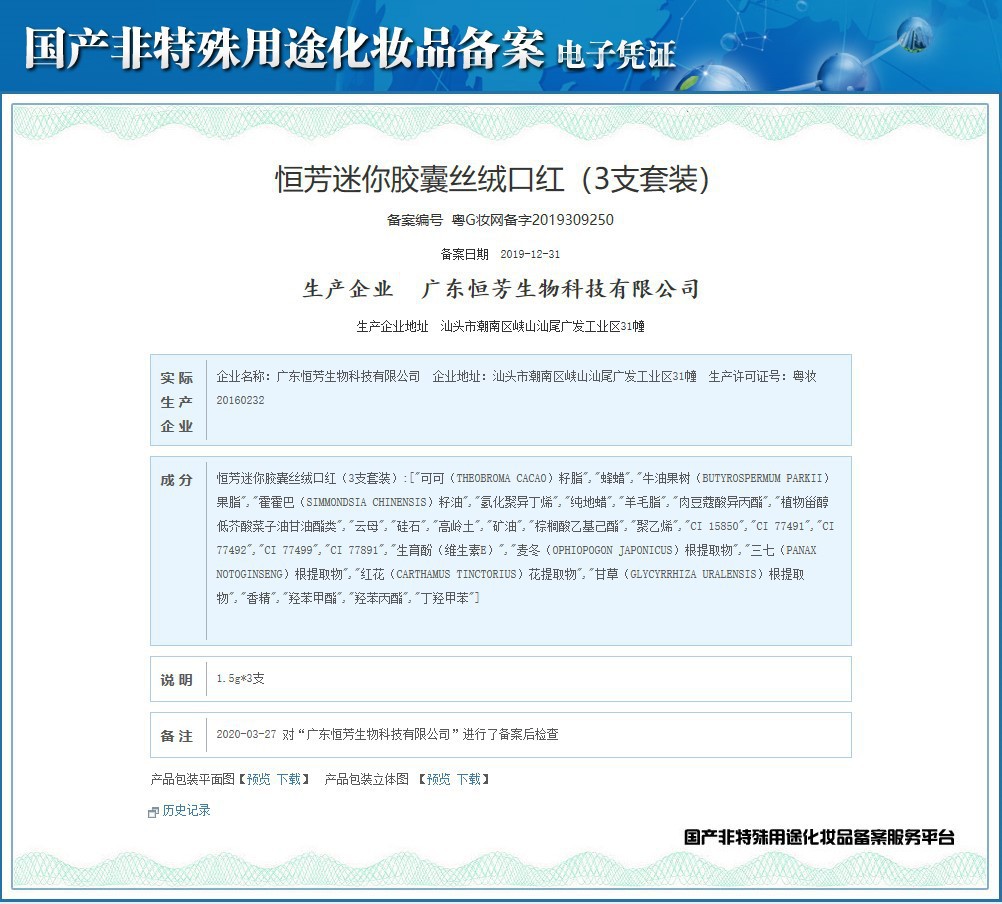
Task: Click the specification text 1.5g*3支
Action: (240, 678)
